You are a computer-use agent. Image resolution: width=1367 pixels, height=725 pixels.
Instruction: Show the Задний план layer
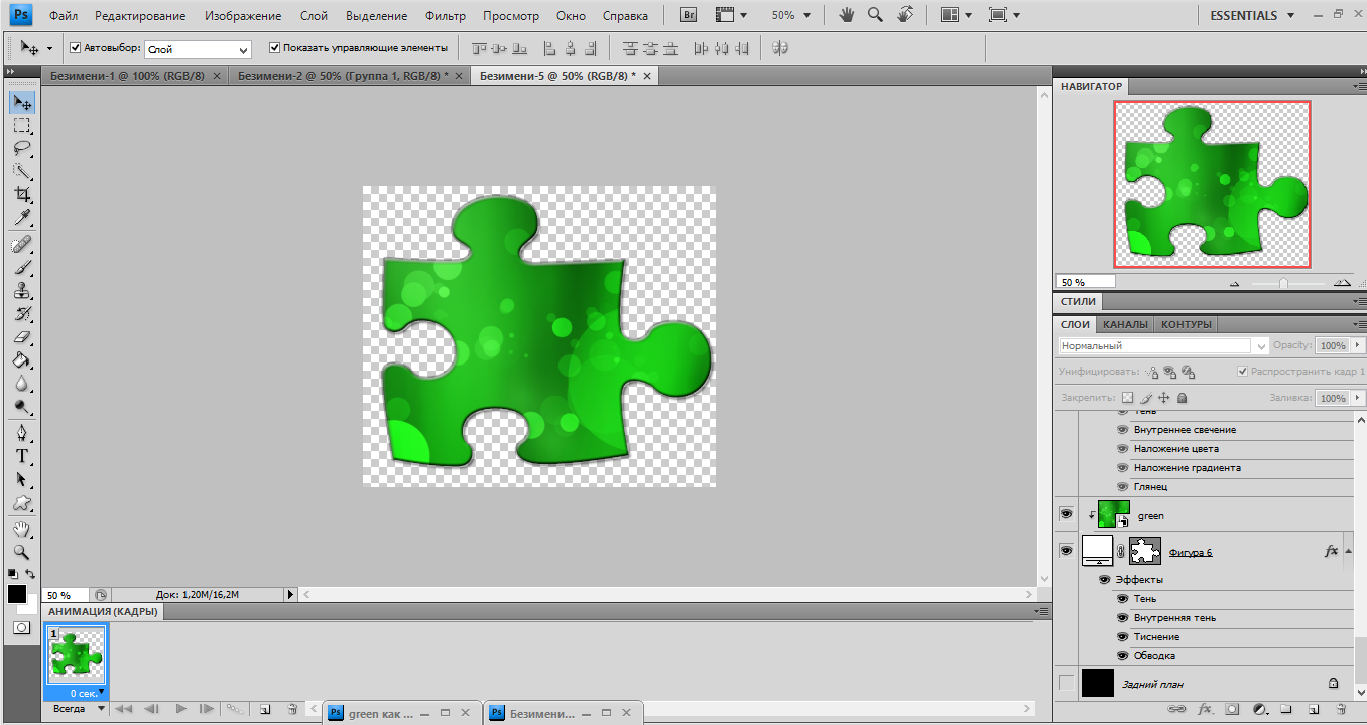click(1066, 683)
